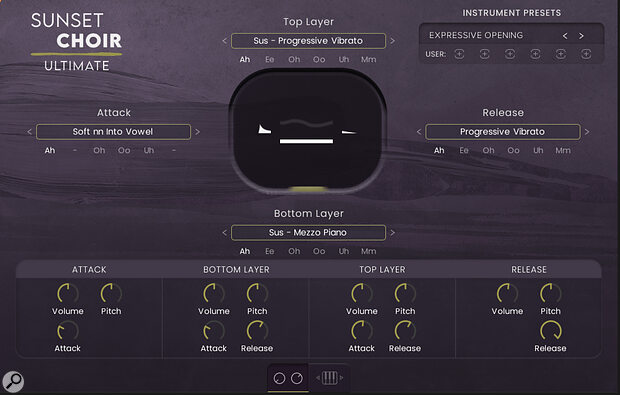Save to fourth USER preset slot

click(535, 54)
